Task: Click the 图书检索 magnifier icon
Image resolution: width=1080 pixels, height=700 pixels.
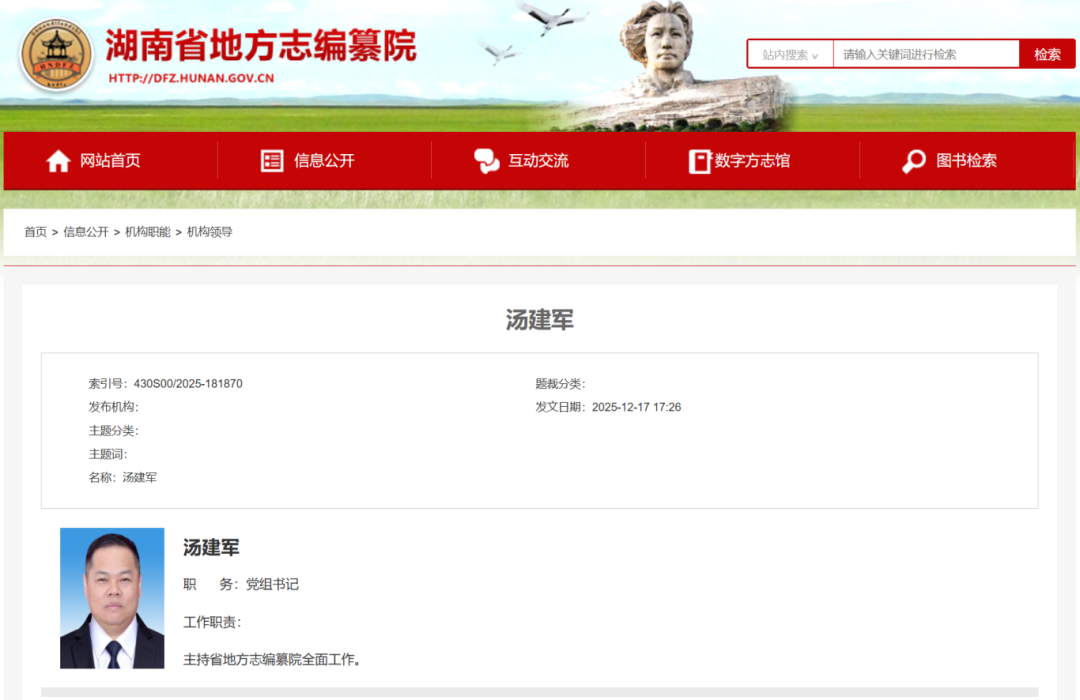Action: tap(914, 161)
